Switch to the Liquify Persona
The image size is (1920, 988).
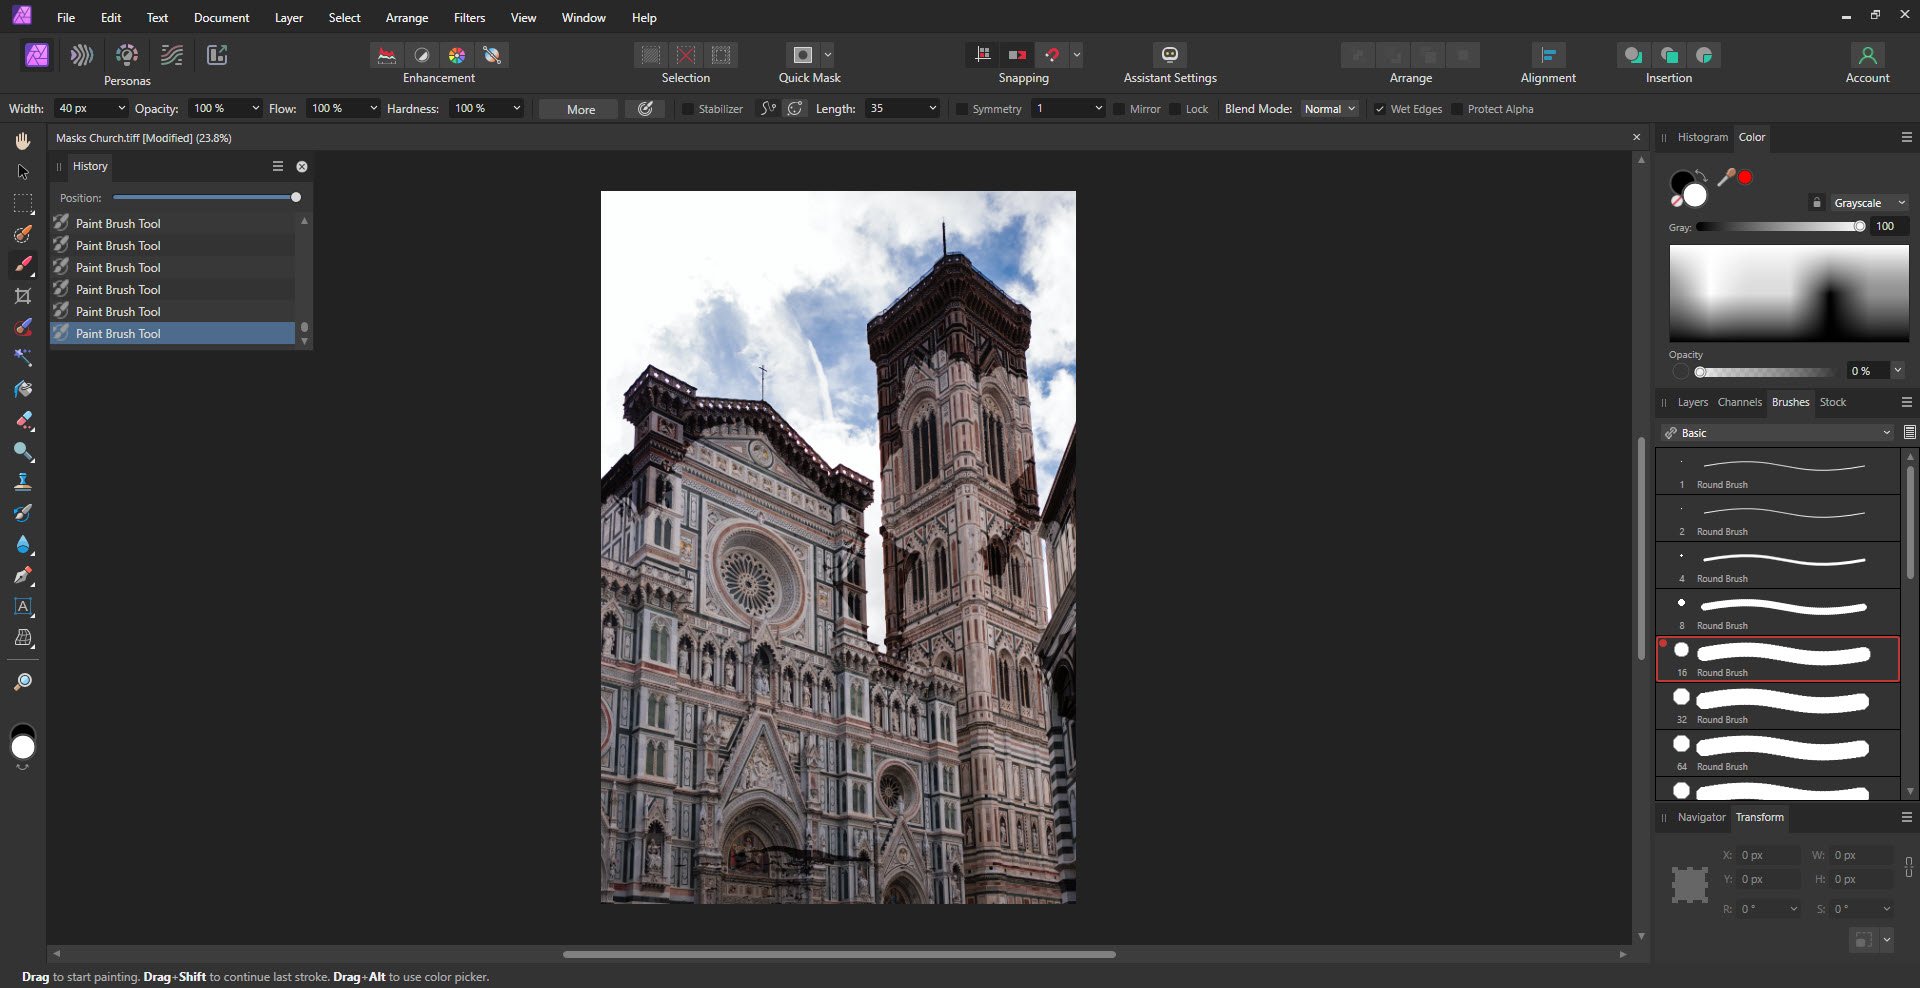point(82,55)
